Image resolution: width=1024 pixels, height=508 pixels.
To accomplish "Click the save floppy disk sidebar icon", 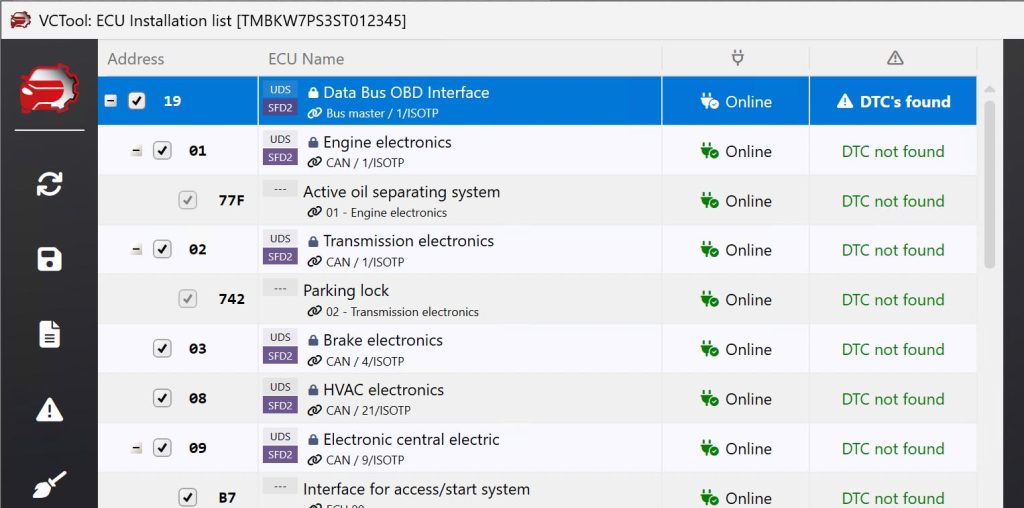I will point(49,260).
